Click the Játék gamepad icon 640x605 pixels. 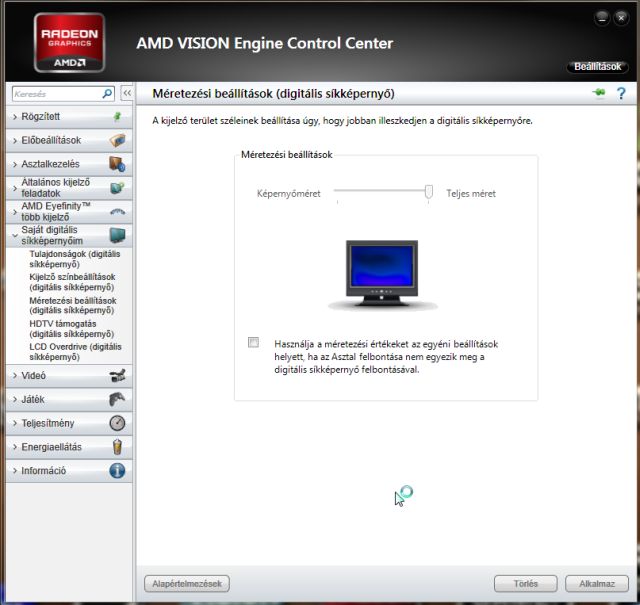pos(117,399)
